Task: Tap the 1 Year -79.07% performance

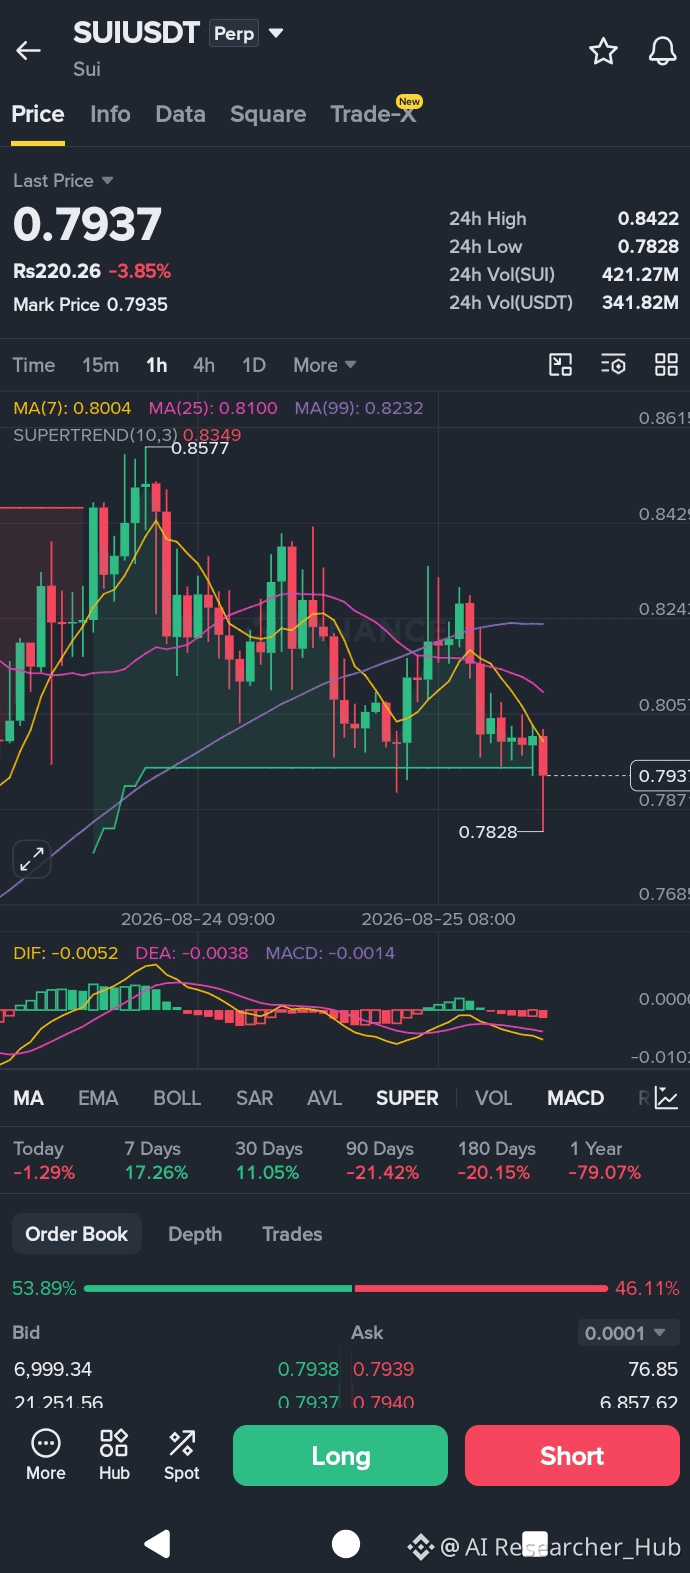Action: [605, 1160]
